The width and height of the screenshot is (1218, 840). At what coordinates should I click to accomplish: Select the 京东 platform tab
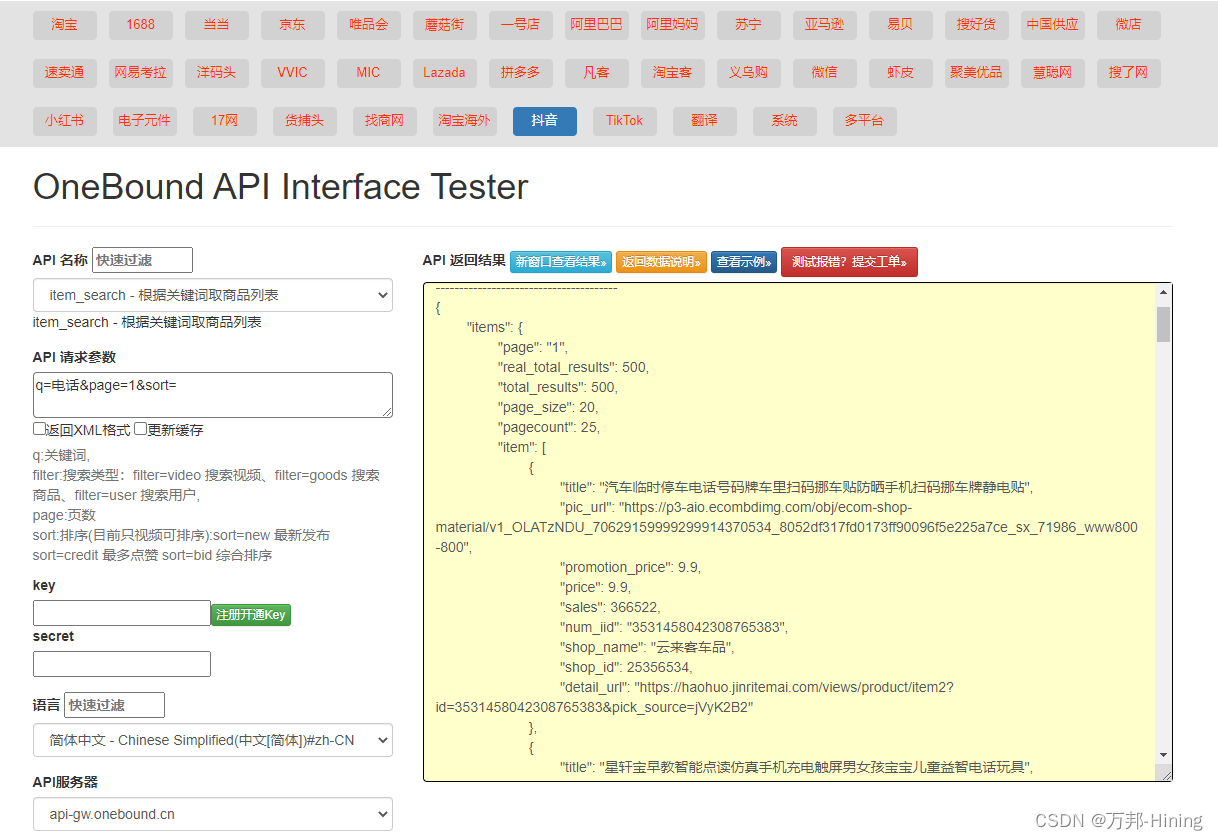(293, 25)
